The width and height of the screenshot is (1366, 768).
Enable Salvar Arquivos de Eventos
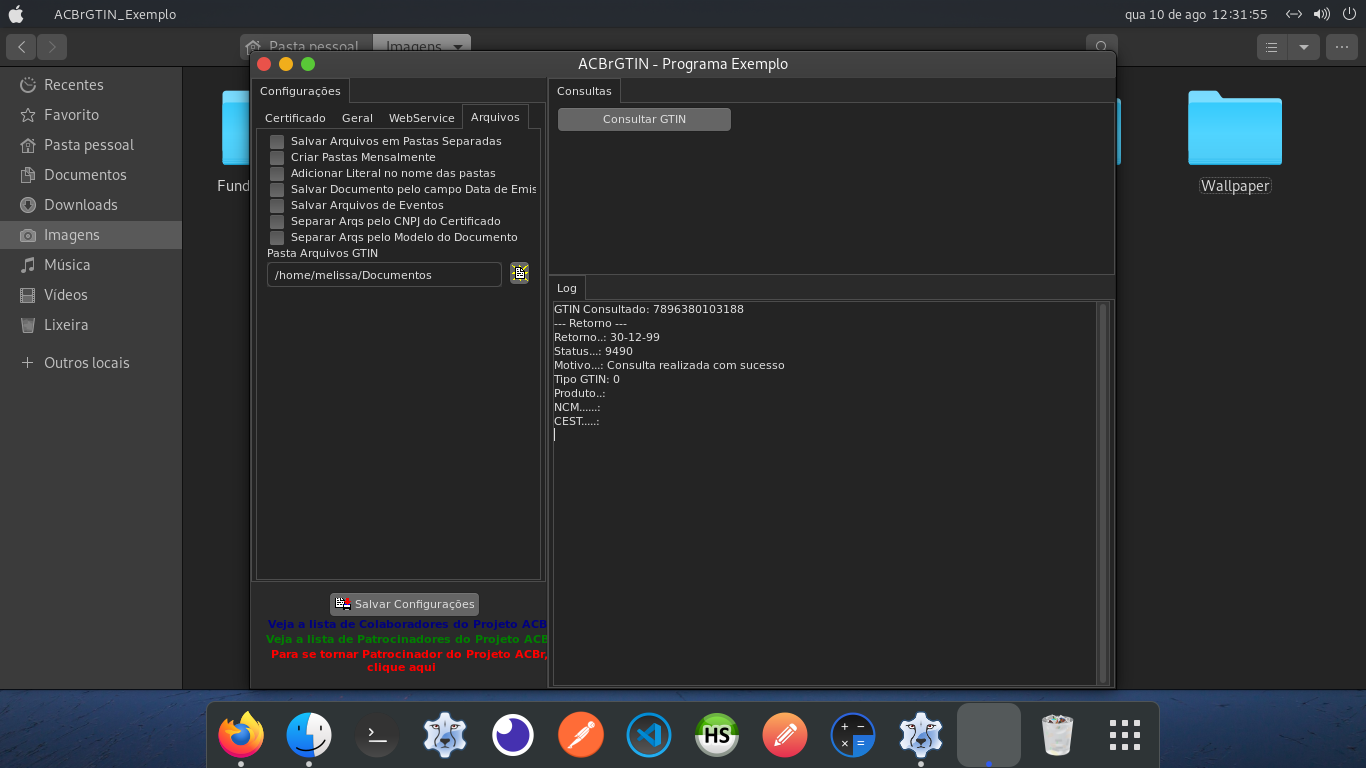point(277,206)
